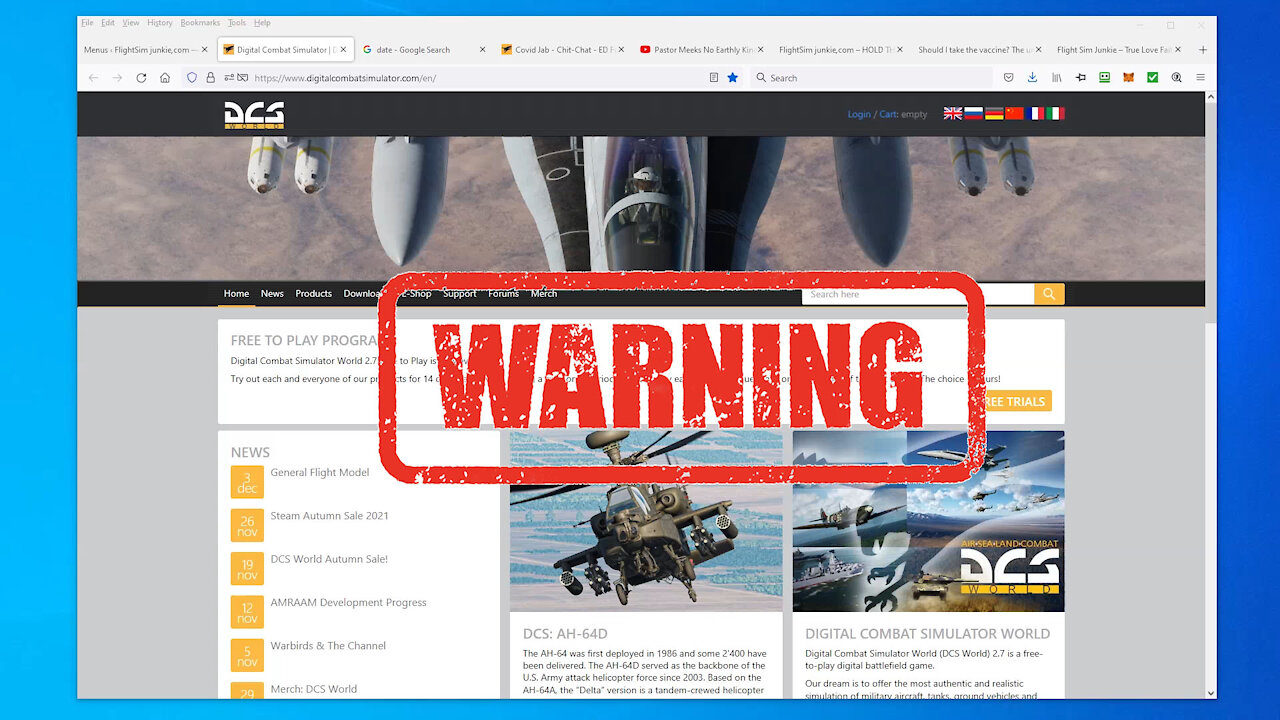Click into the browser Search box
This screenshot has width=1280, height=720.
[872, 78]
